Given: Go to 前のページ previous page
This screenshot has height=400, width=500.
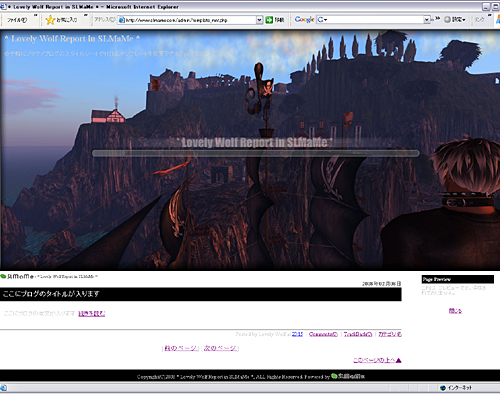Looking at the screenshot, I should pos(180,348).
